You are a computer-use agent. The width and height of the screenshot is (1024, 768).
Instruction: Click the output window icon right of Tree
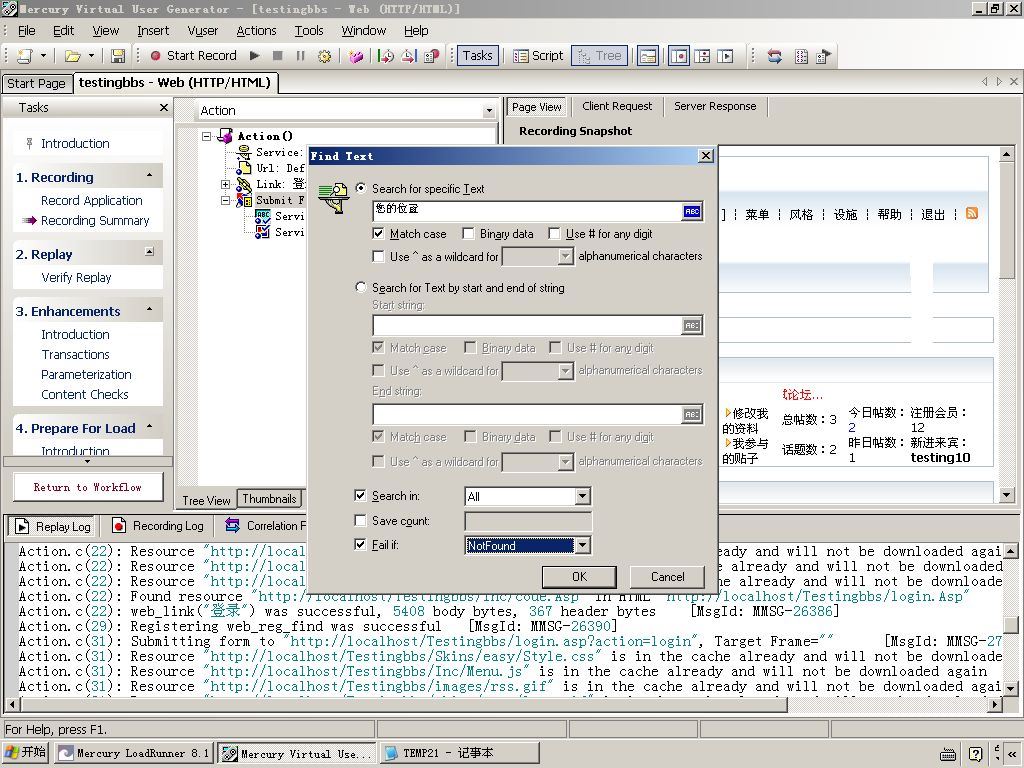pyautogui.click(x=648, y=56)
